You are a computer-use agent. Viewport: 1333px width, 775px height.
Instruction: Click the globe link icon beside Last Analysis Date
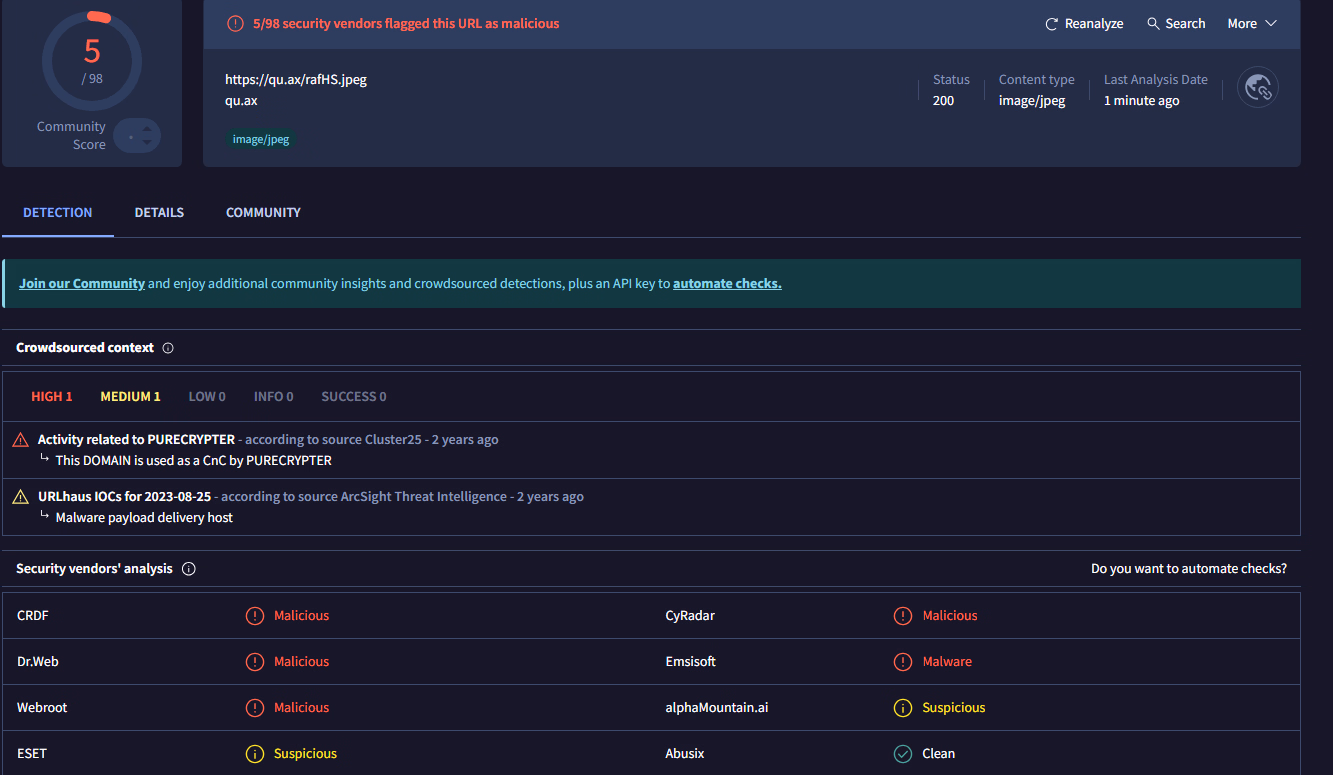click(x=1257, y=88)
